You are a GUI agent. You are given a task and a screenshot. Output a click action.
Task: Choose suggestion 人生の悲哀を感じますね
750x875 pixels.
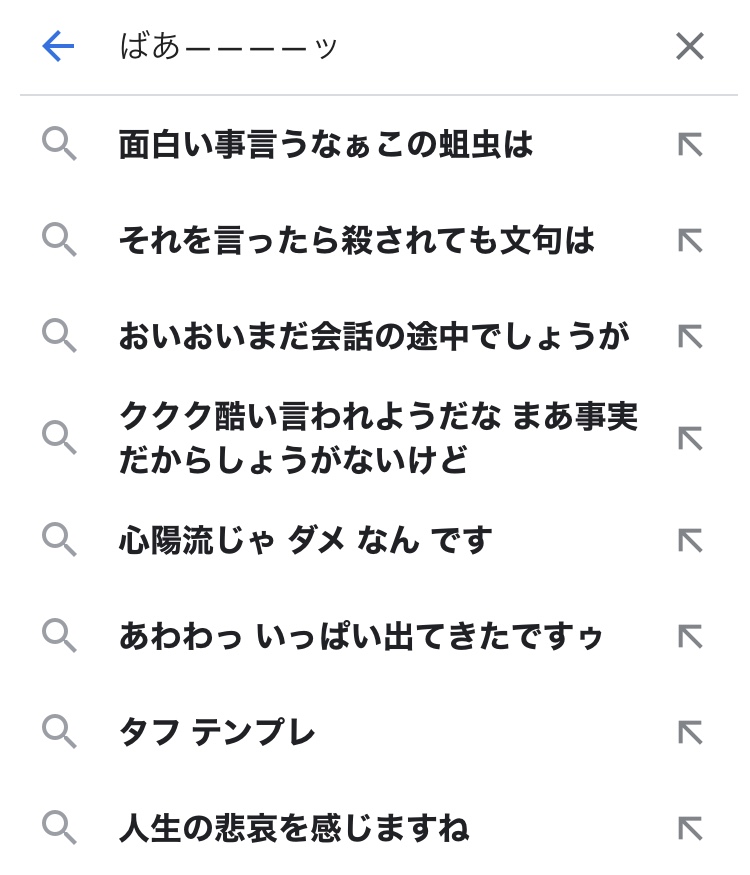294,828
